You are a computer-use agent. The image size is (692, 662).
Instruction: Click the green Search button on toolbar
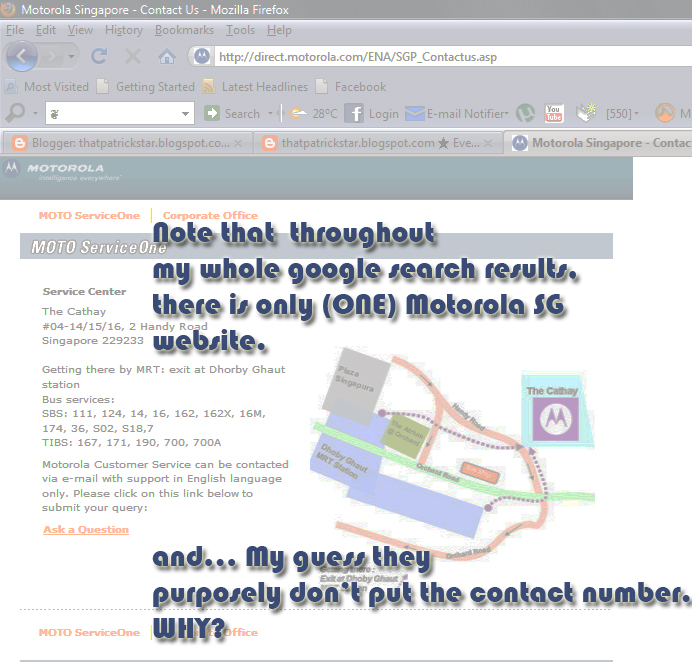[x=232, y=113]
